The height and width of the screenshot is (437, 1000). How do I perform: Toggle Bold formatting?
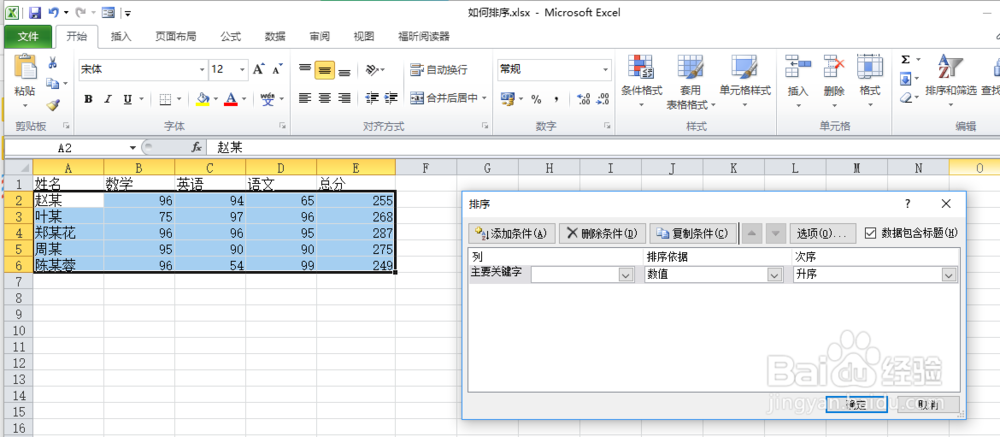(89, 99)
